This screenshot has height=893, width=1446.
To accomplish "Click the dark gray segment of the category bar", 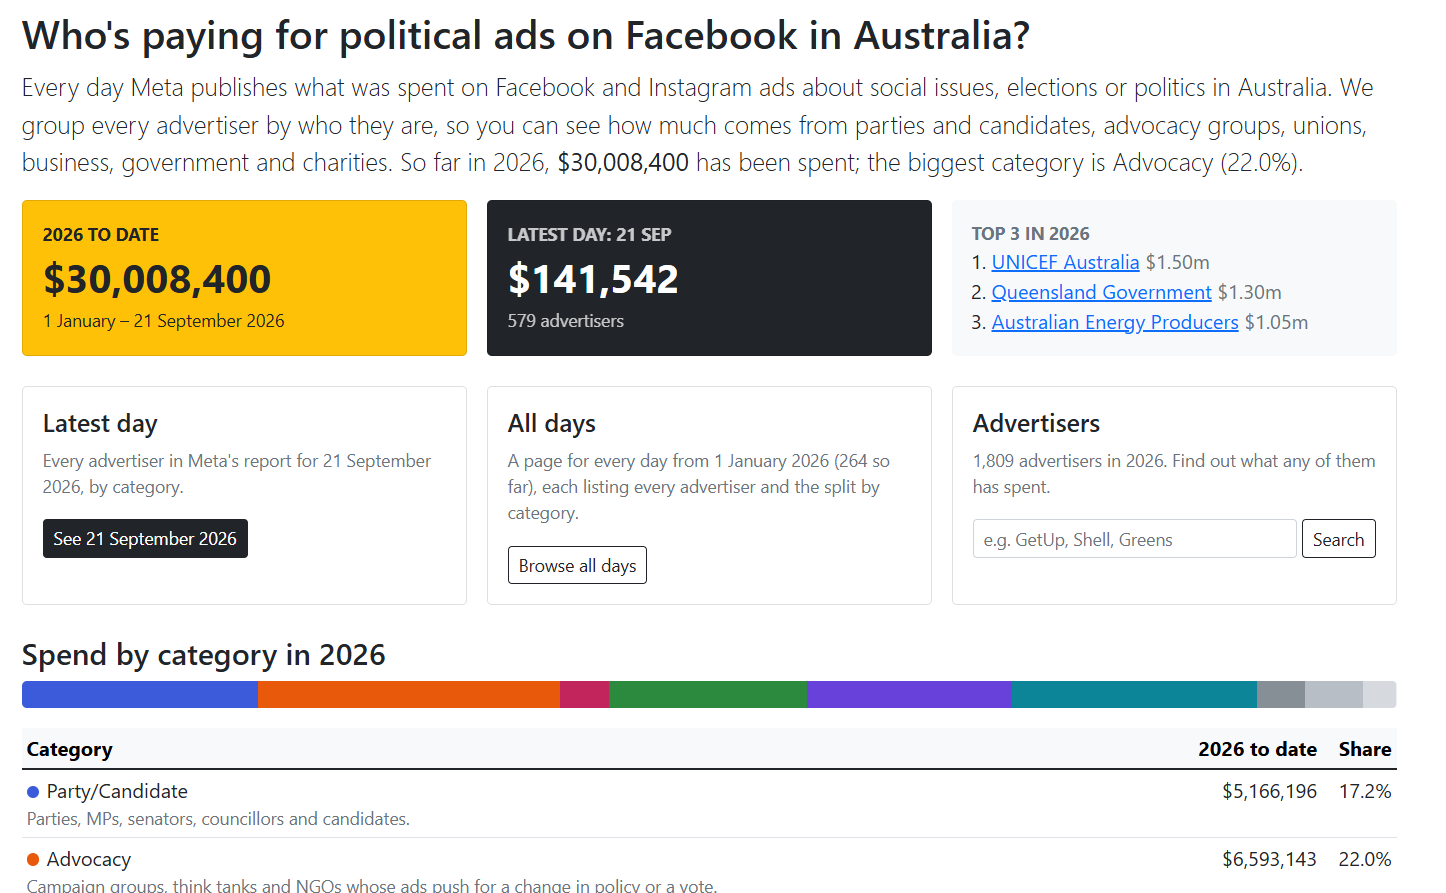I will (x=1281, y=694).
